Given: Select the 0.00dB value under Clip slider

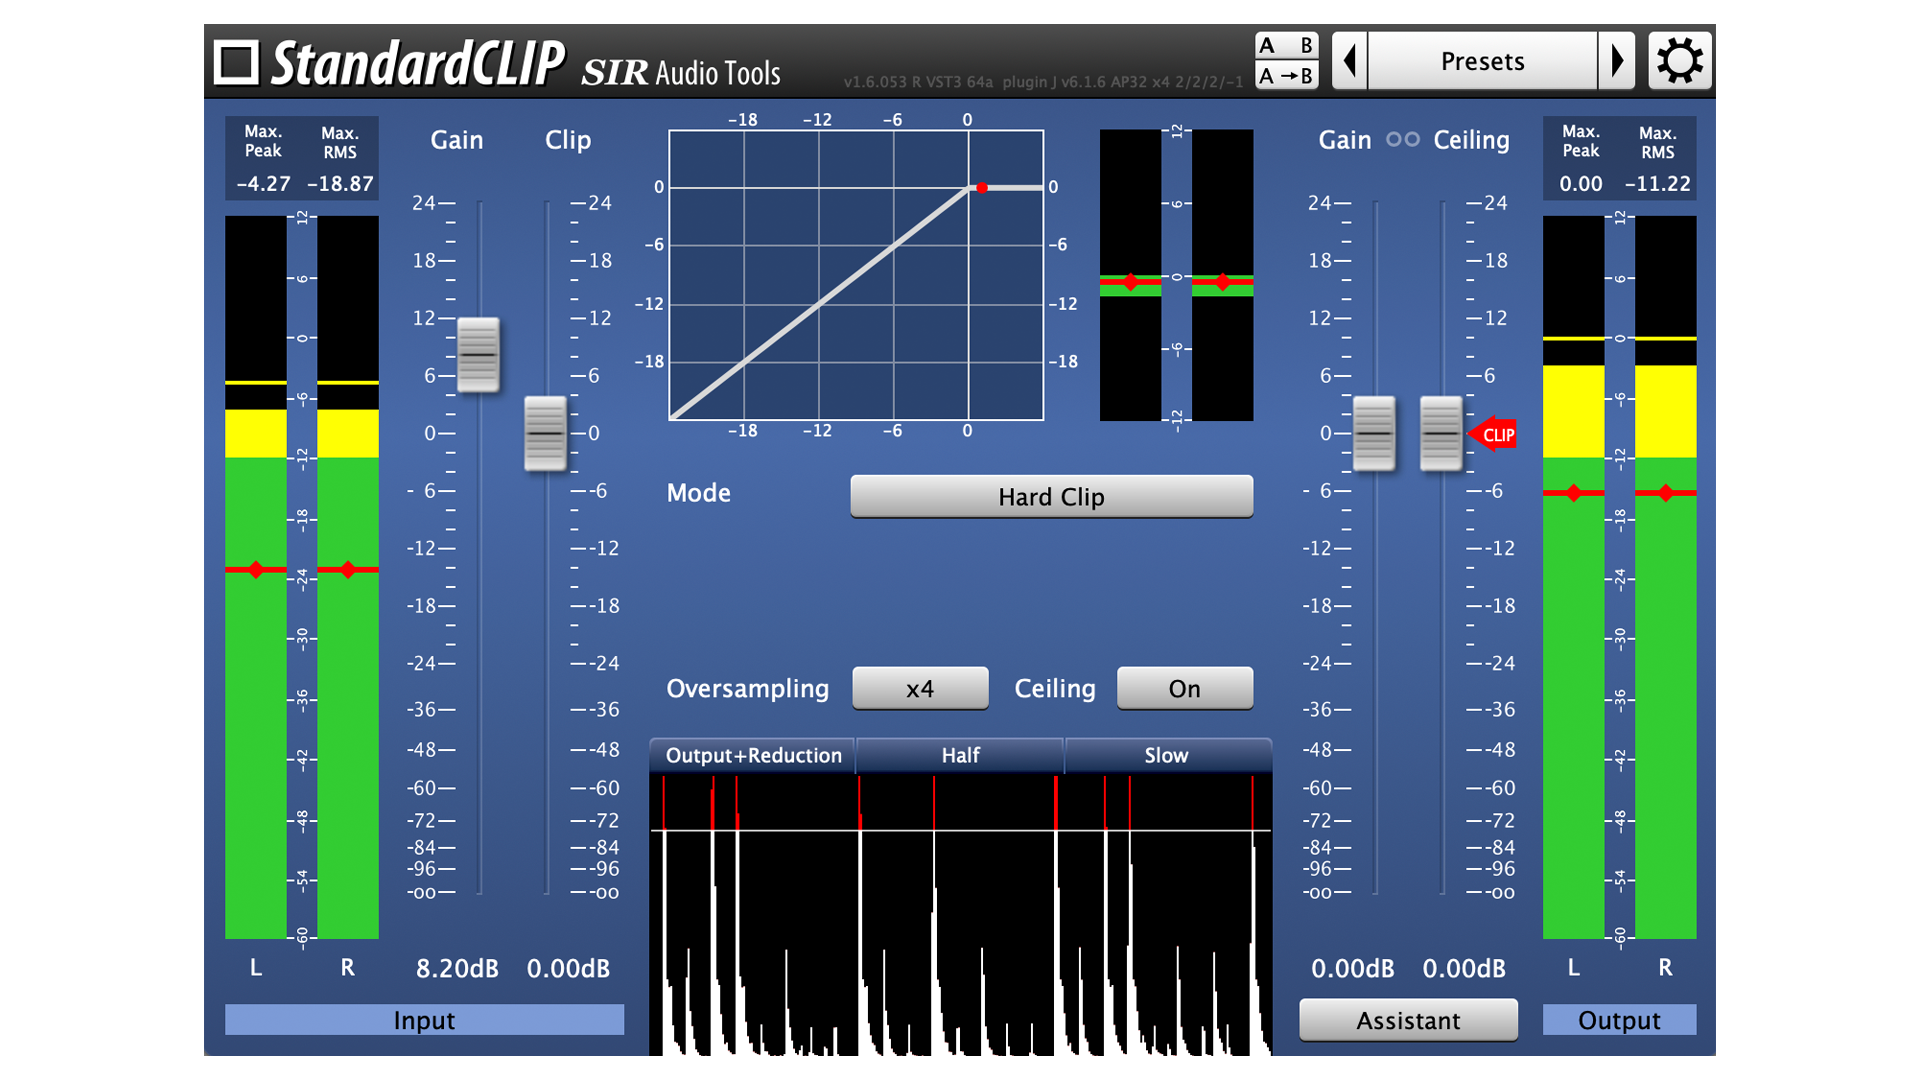Looking at the screenshot, I should 568,969.
